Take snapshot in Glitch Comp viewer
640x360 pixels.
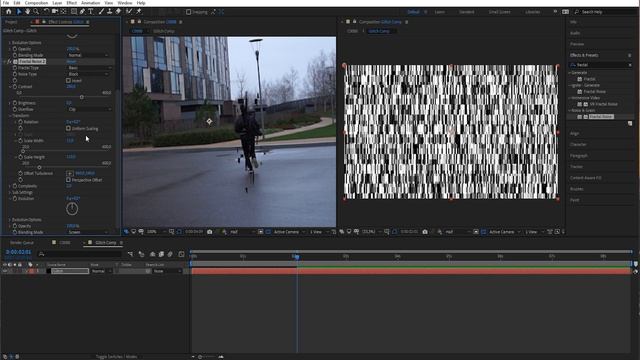click(425, 232)
